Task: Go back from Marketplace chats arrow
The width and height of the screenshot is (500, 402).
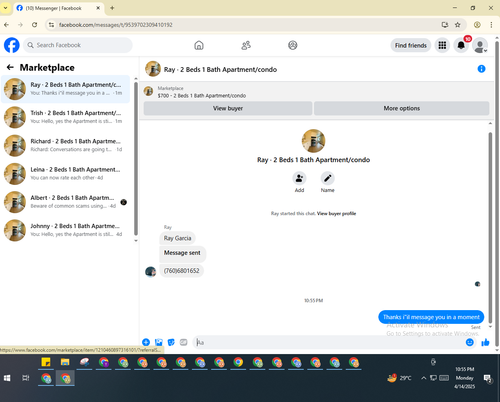Action: [x=10, y=67]
